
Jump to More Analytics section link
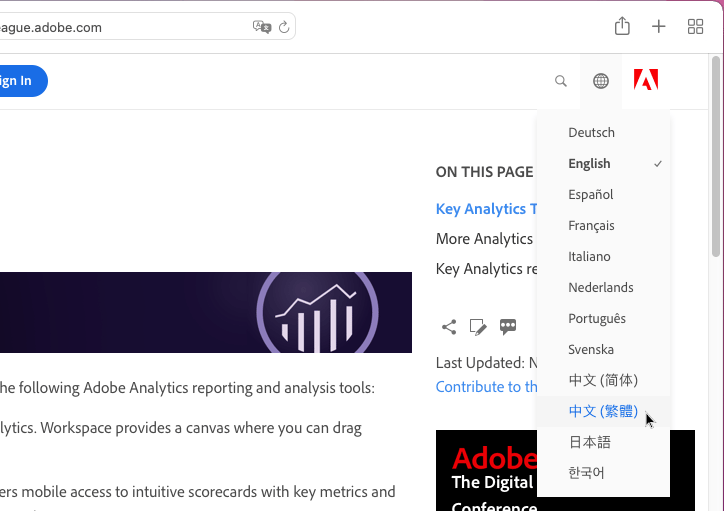(484, 239)
